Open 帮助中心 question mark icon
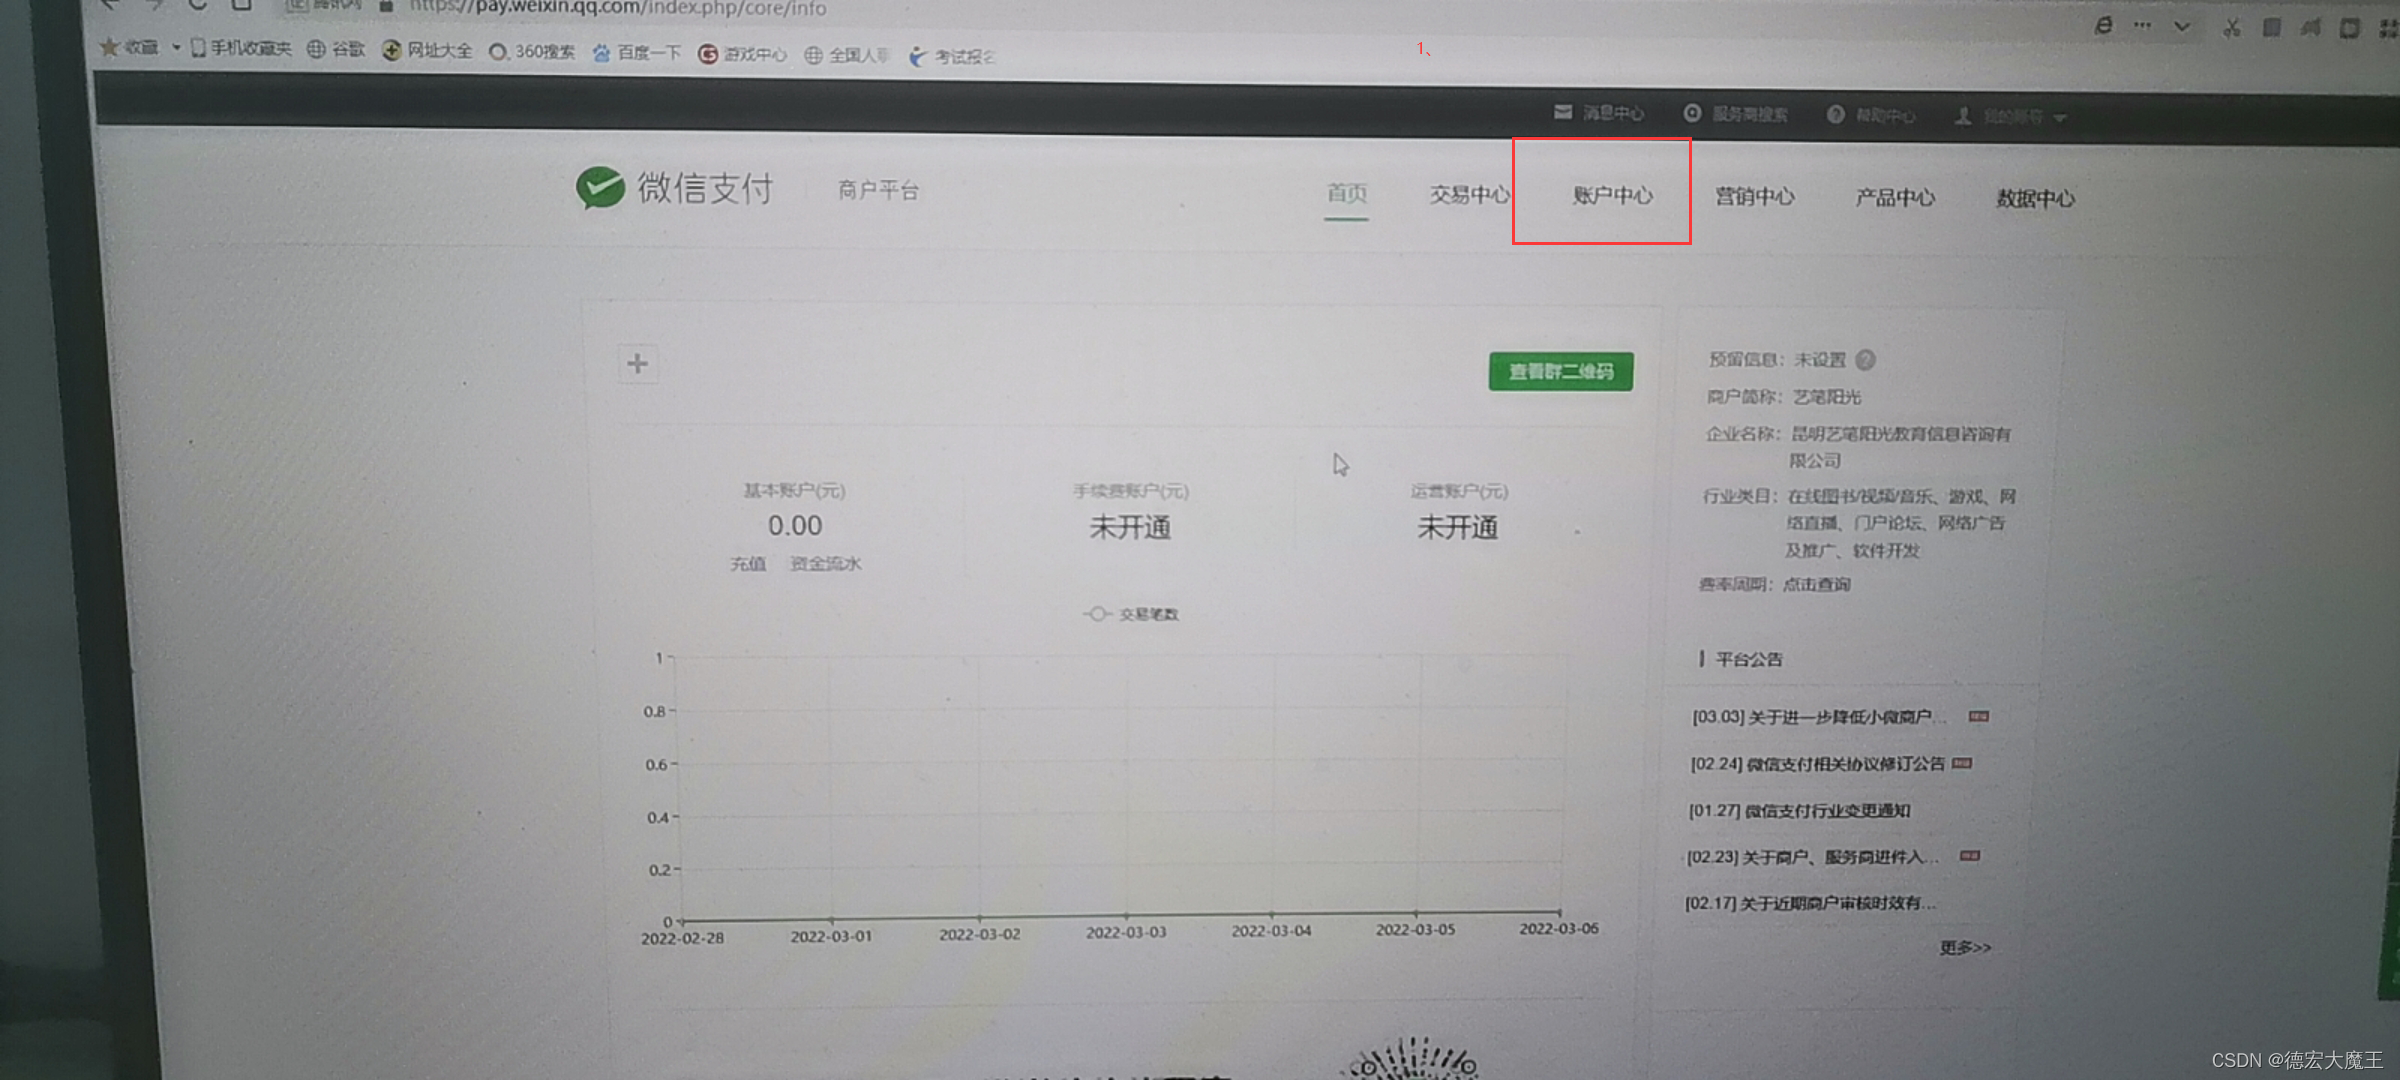Image resolution: width=2400 pixels, height=1080 pixels. [1835, 114]
